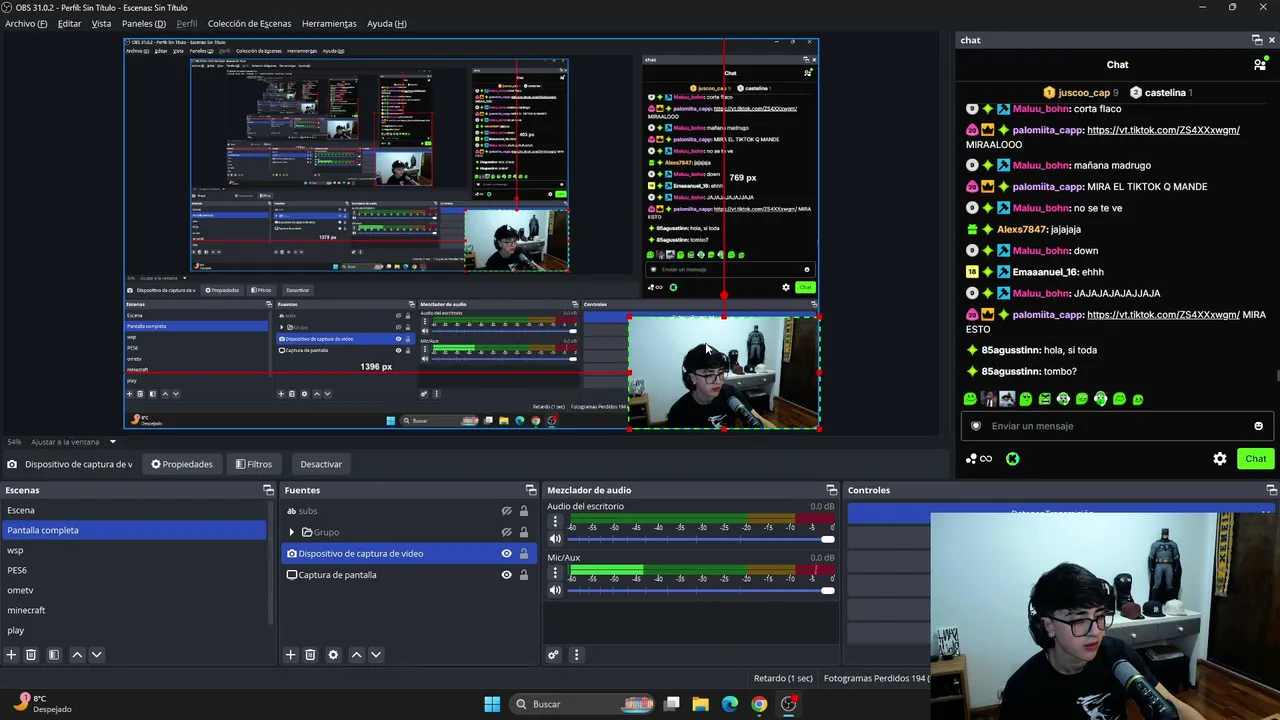Open Audio del escritorio options menu
This screenshot has width=1280, height=720.
click(x=555, y=522)
